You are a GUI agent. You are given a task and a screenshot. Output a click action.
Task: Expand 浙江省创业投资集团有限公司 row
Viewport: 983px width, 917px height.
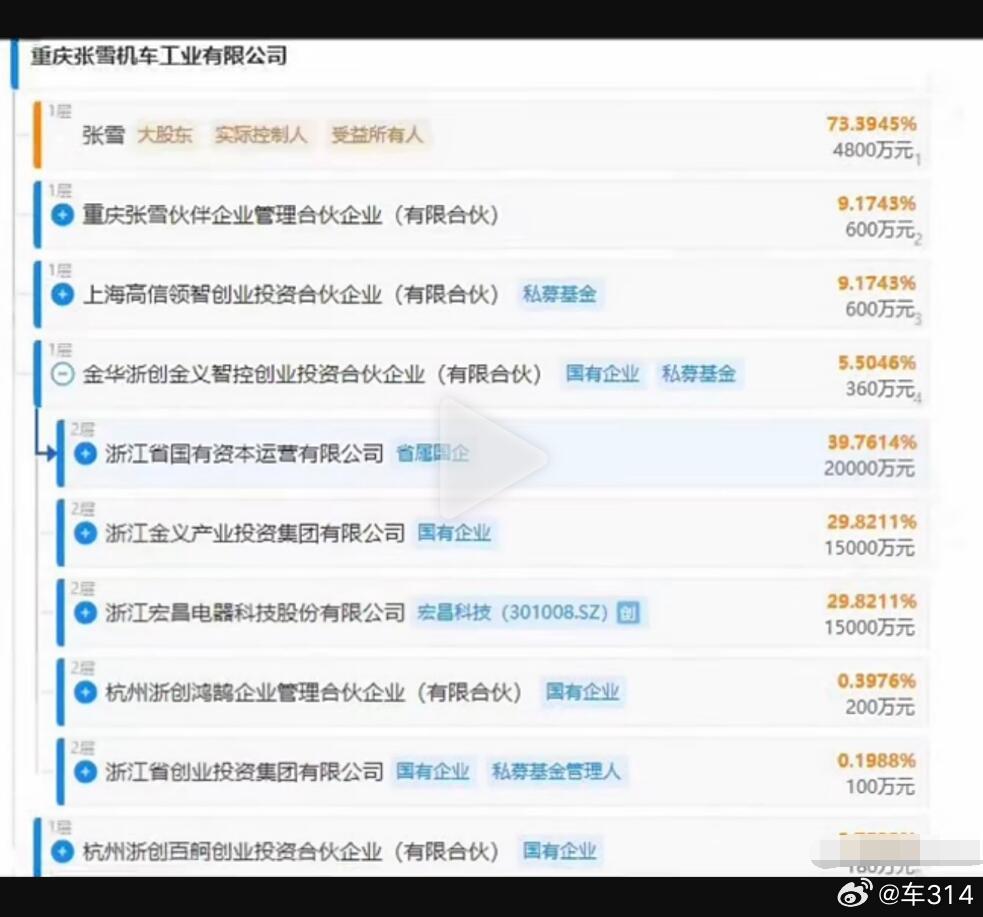click(x=85, y=772)
